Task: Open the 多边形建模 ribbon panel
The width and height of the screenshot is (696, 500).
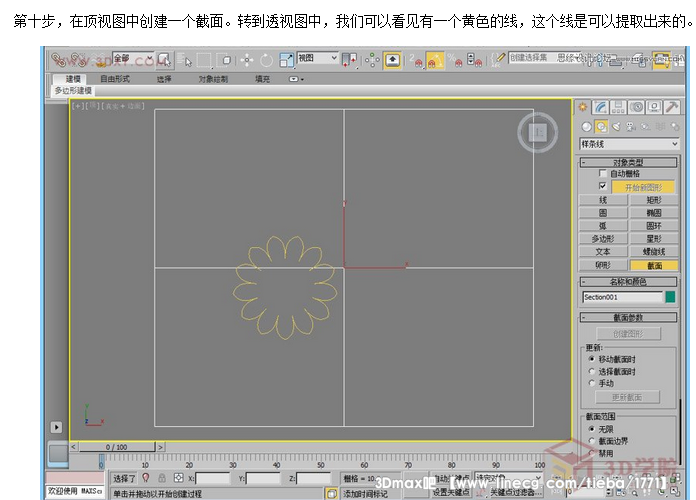Action: pyautogui.click(x=73, y=91)
